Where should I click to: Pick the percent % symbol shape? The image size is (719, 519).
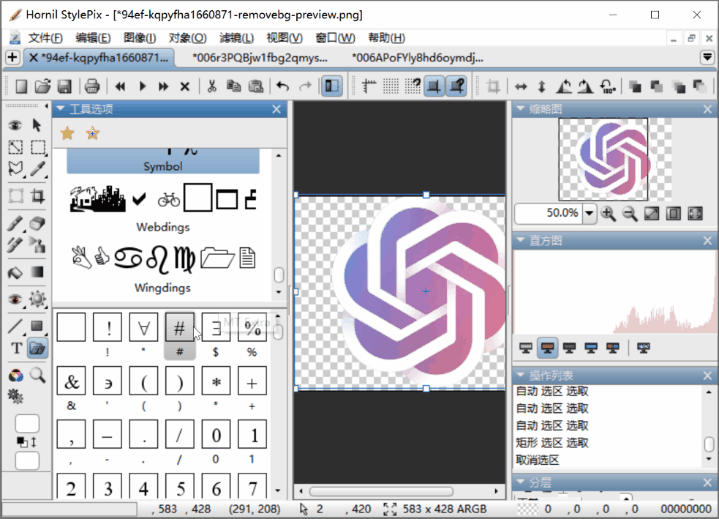[x=252, y=328]
